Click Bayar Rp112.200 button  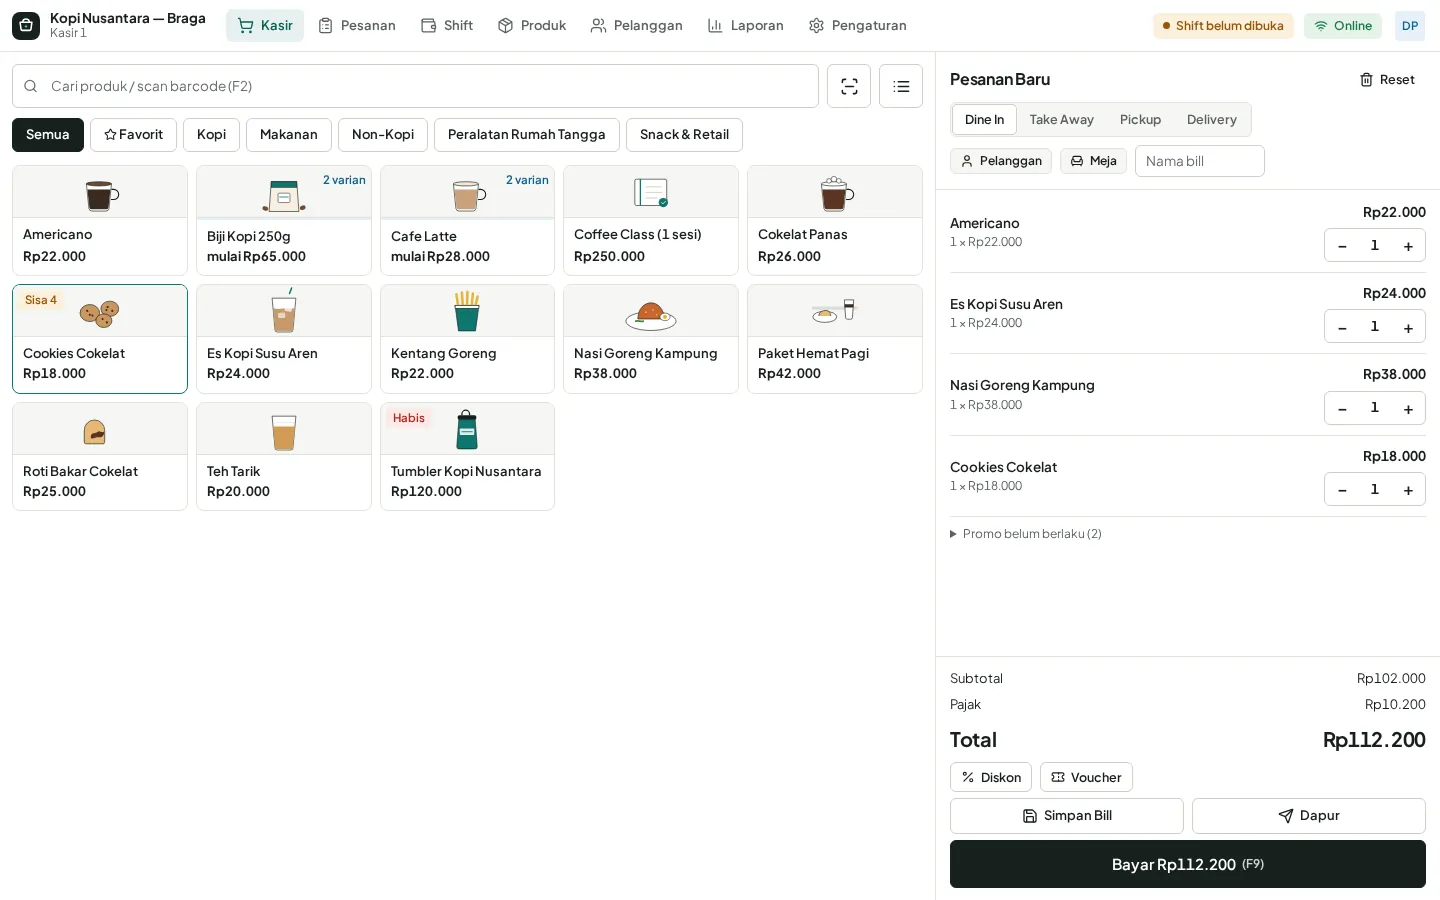[1188, 864]
